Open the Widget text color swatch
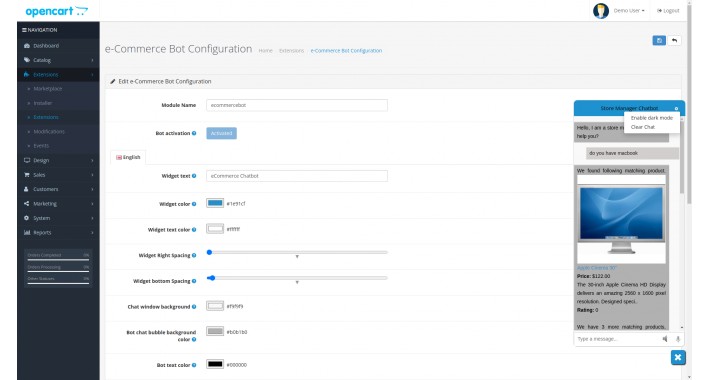This screenshot has height=380, width=710. [x=215, y=229]
